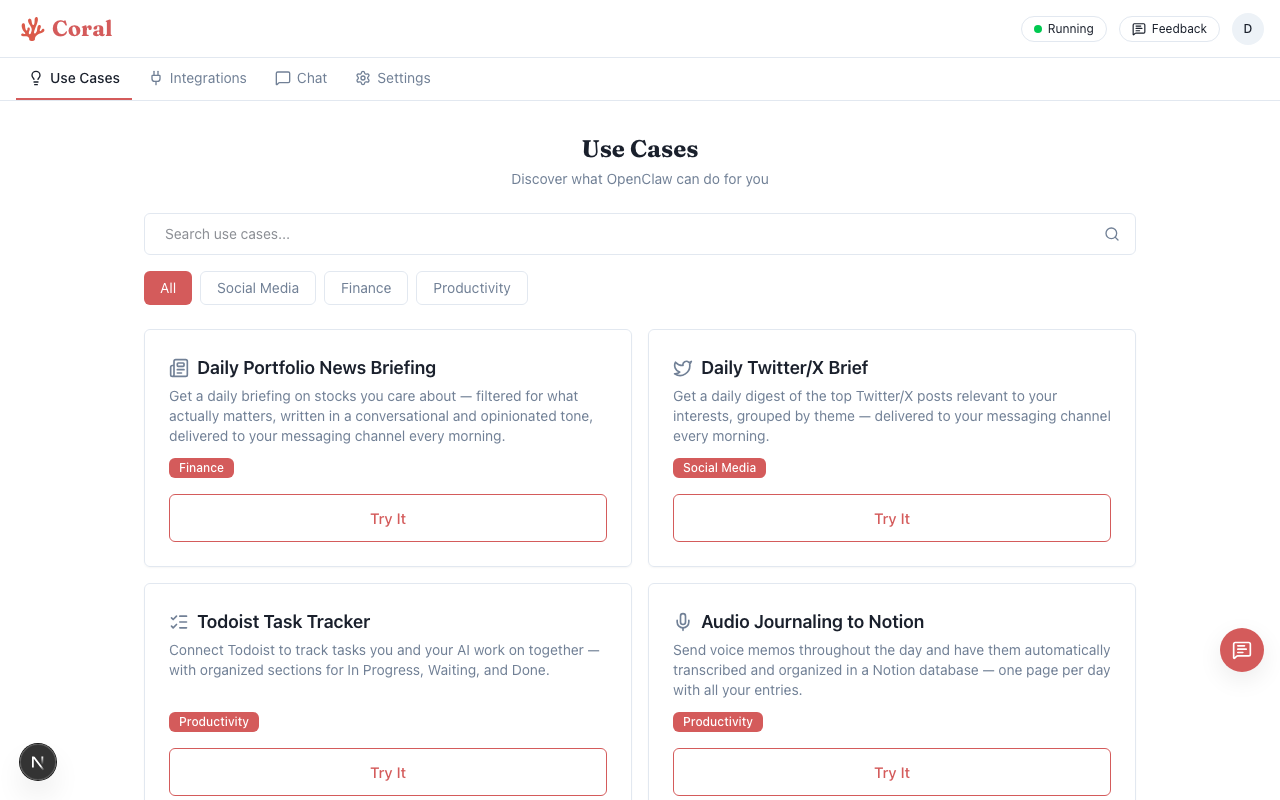Image resolution: width=1280 pixels, height=800 pixels.
Task: Click the newspaper icon on Daily Portfolio News Briefing
Action: [180, 367]
